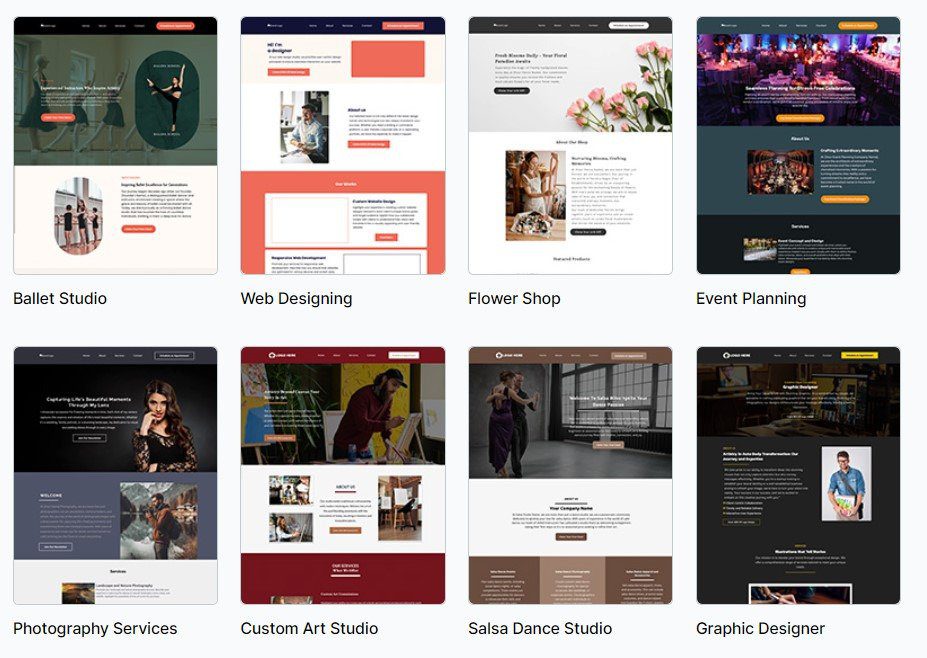Click Contact nav link in Web Designing navbar
927x658 pixels.
pyautogui.click(x=365, y=24)
